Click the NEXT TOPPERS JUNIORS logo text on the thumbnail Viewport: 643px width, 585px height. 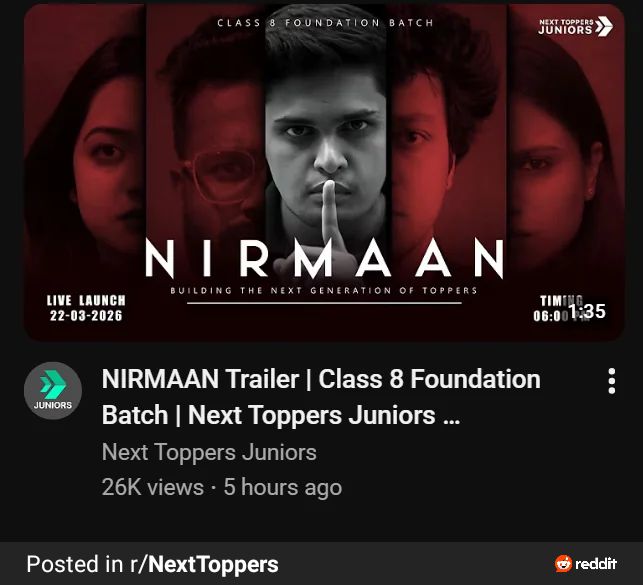coord(566,27)
